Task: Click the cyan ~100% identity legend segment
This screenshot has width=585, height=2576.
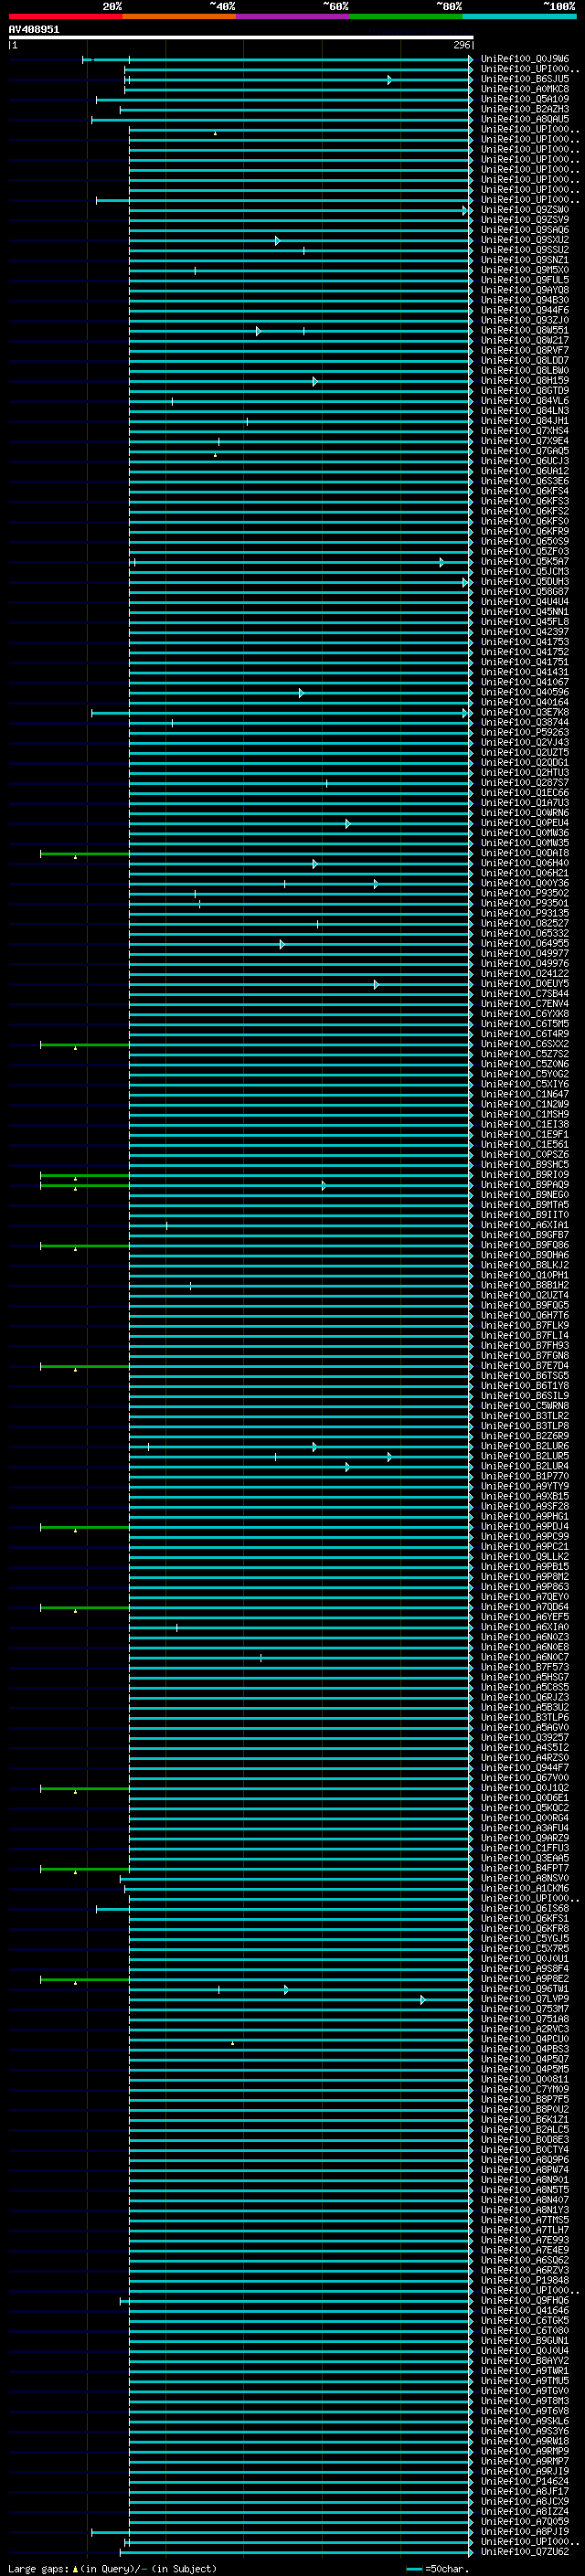Action: (x=519, y=17)
